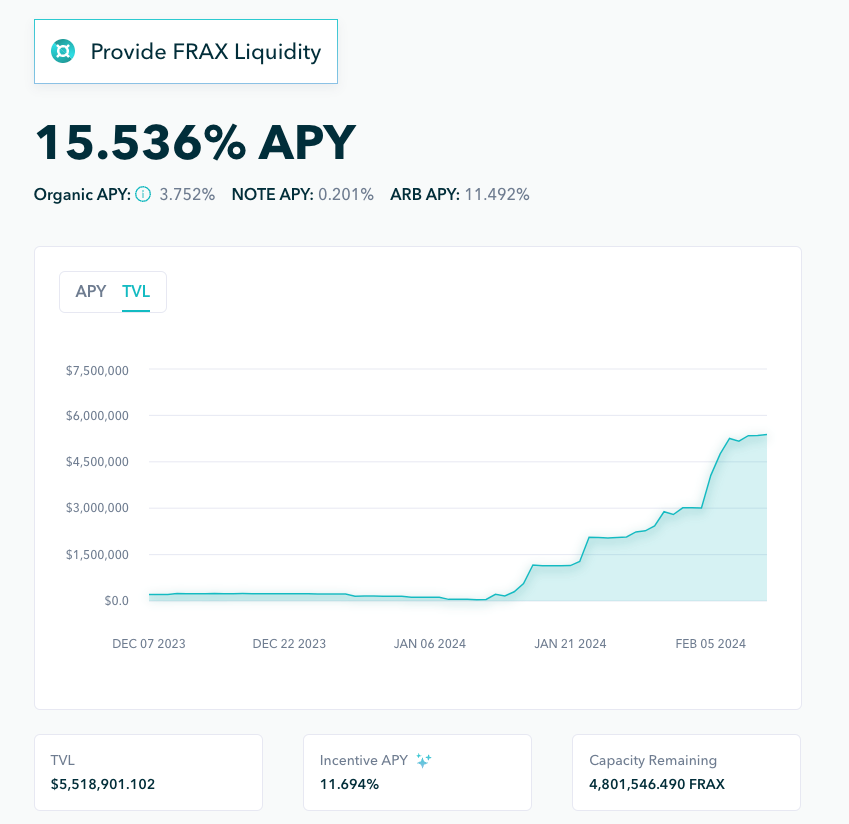Screen dimensions: 849x824
Task: Click the FEB 05 2024 axis date
Action: point(710,644)
